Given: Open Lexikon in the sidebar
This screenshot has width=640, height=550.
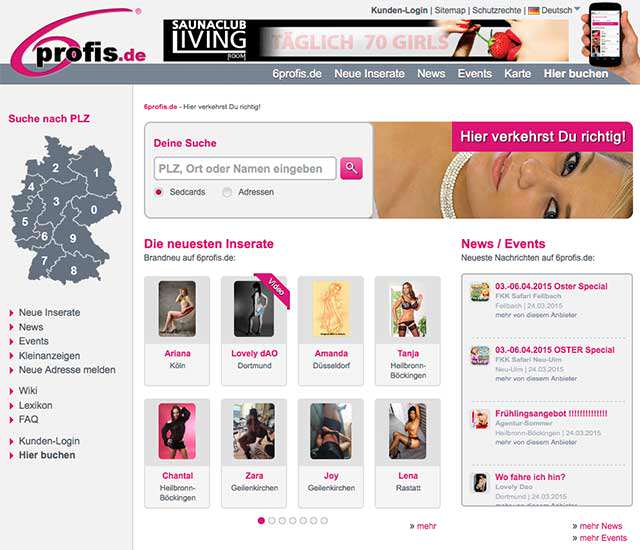Looking at the screenshot, I should click(x=36, y=406).
